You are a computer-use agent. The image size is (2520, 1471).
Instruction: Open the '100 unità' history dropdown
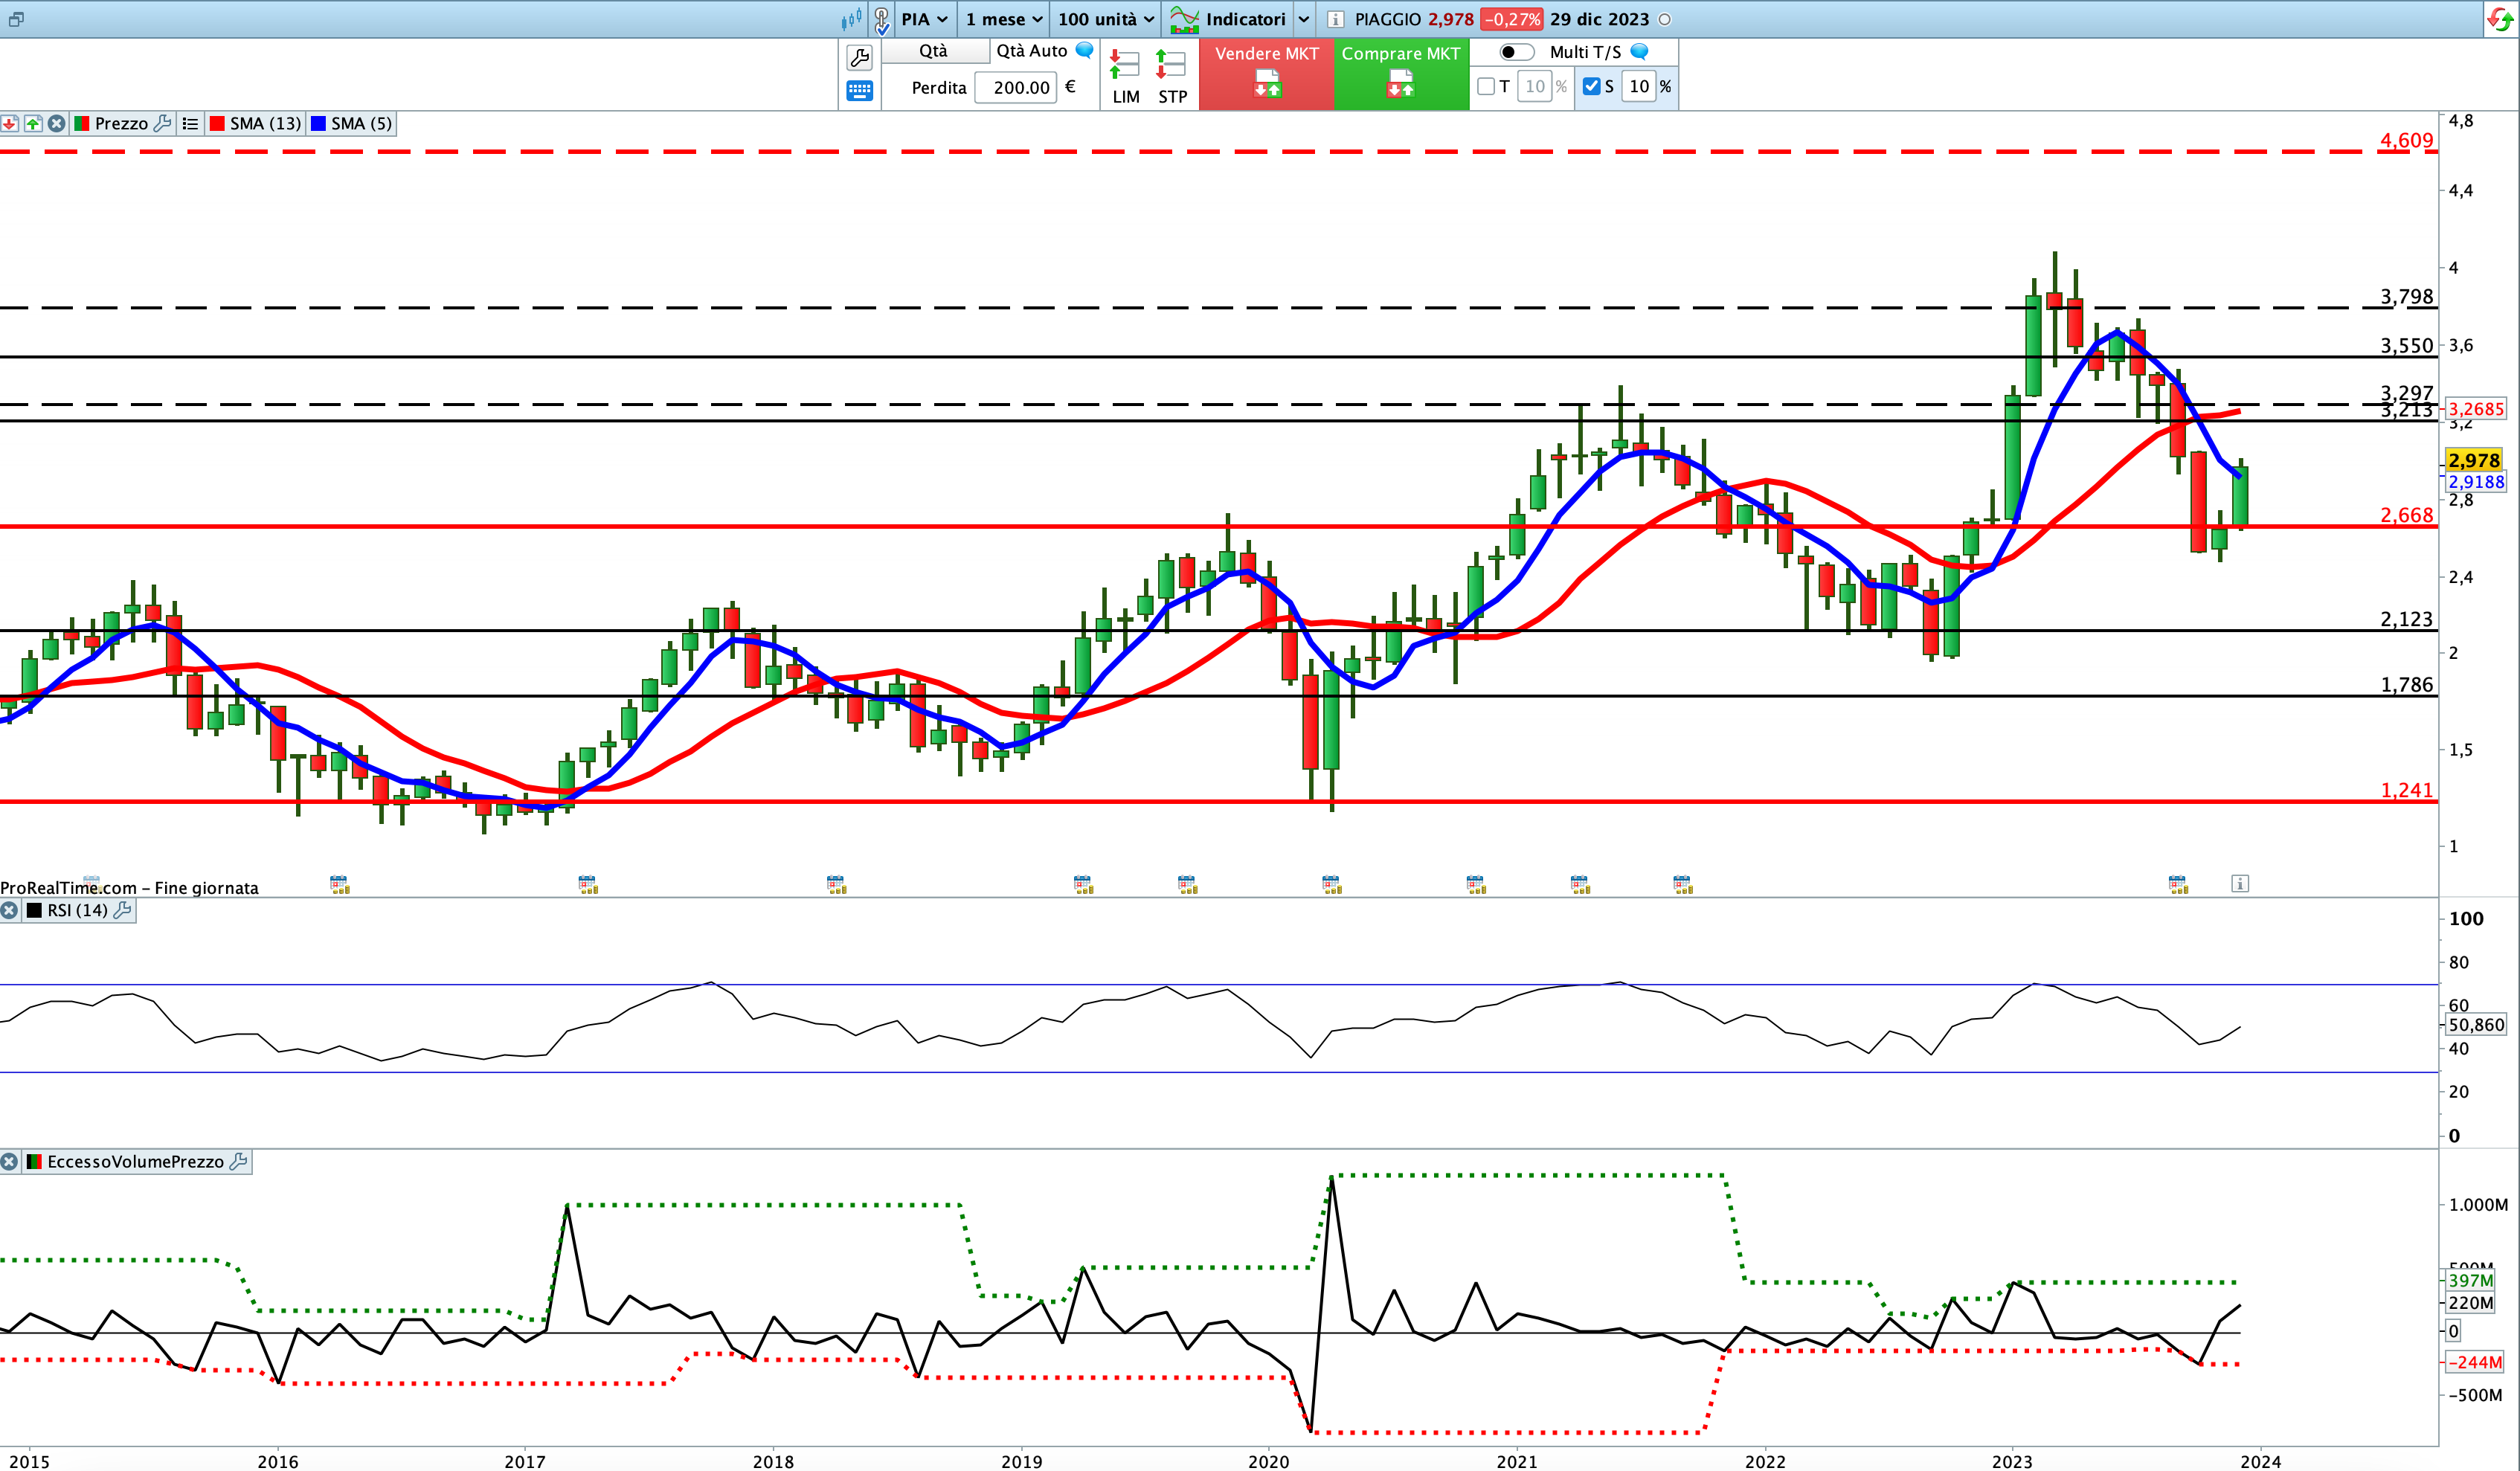1106,19
